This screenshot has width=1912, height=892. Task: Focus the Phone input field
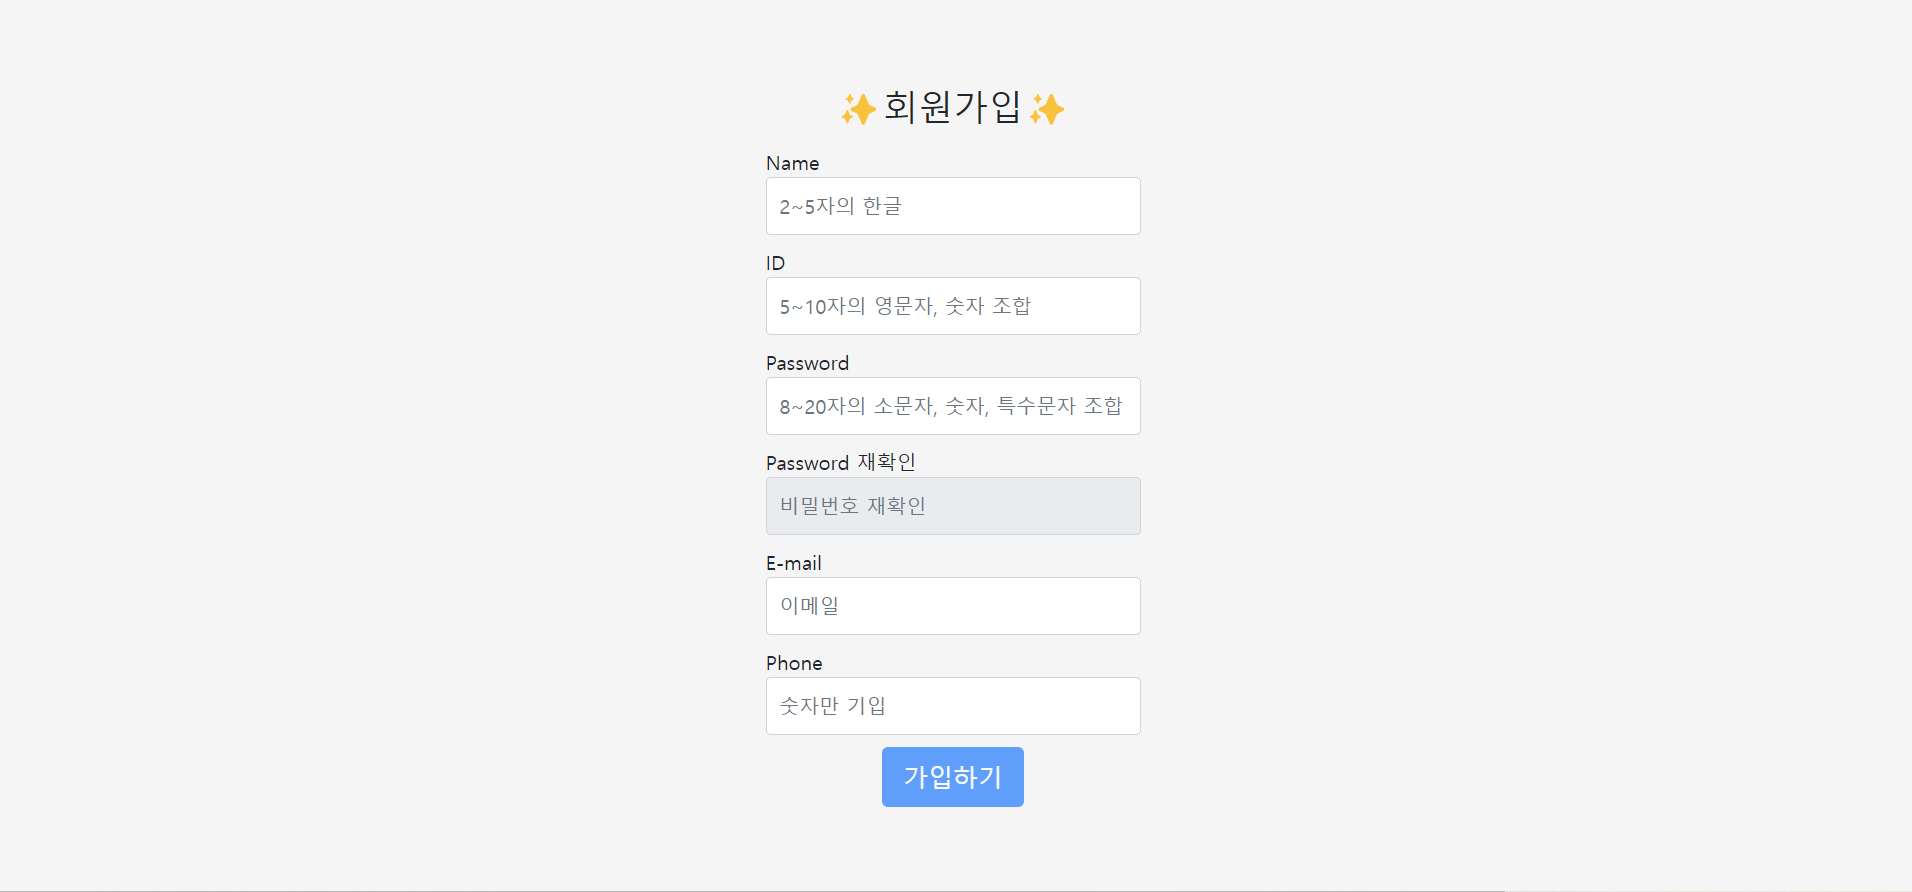(953, 706)
